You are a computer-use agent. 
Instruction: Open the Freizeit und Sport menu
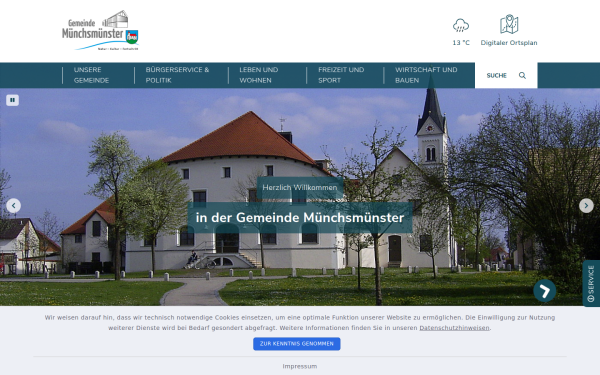(341, 75)
